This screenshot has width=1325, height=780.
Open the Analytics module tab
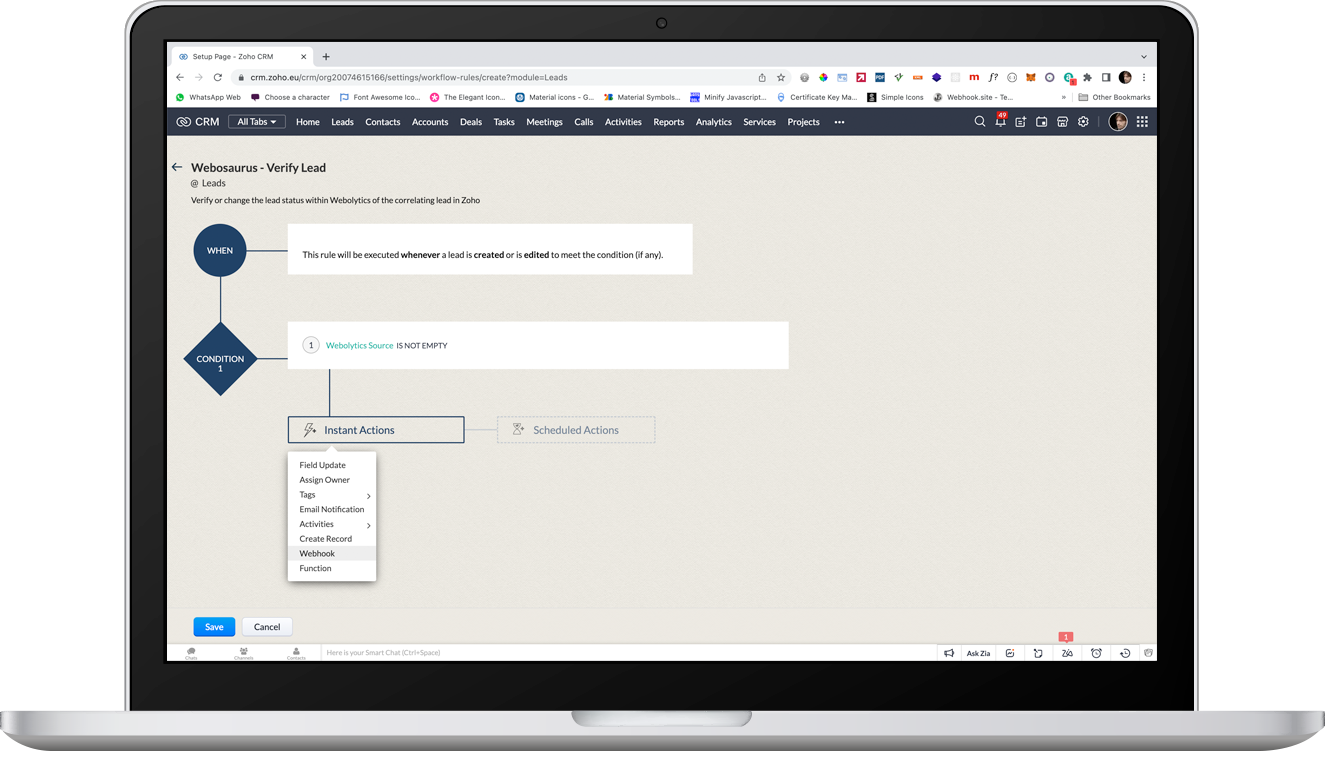click(x=713, y=121)
